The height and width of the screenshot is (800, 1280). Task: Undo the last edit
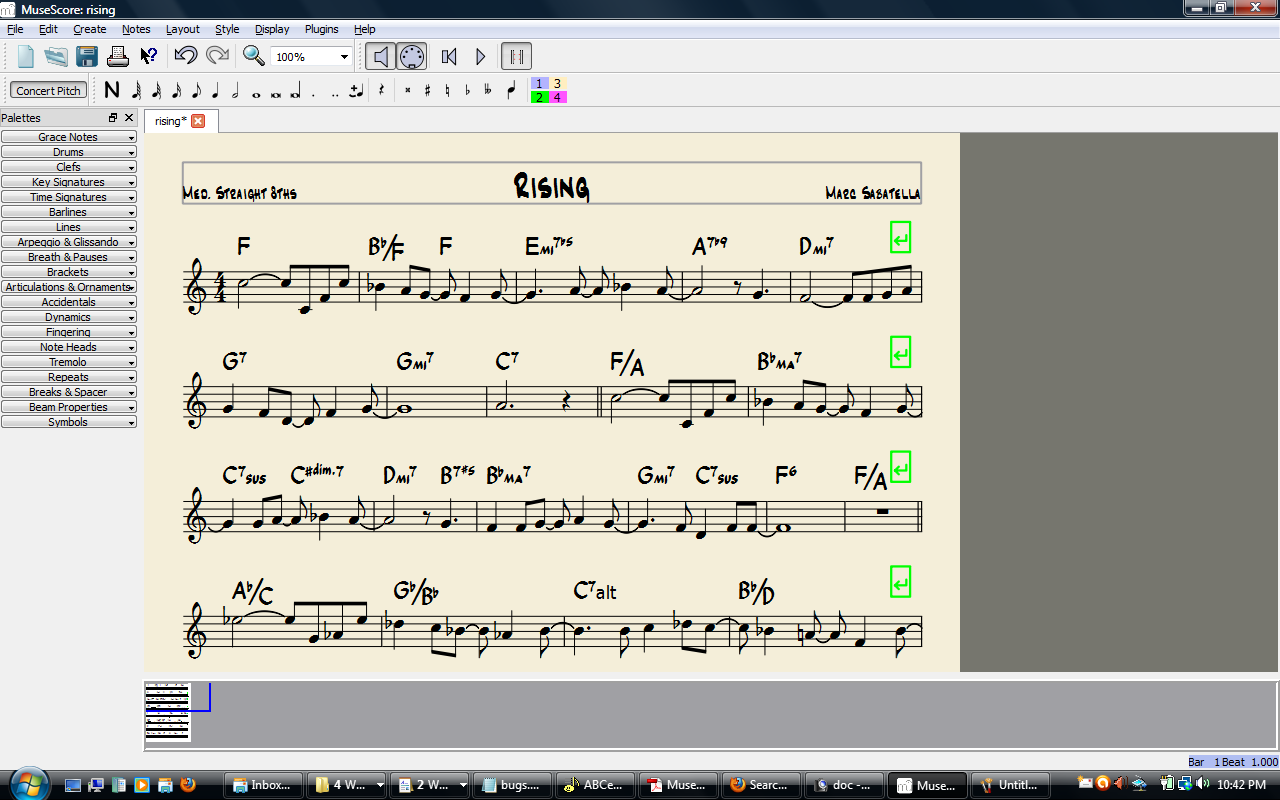tap(188, 56)
